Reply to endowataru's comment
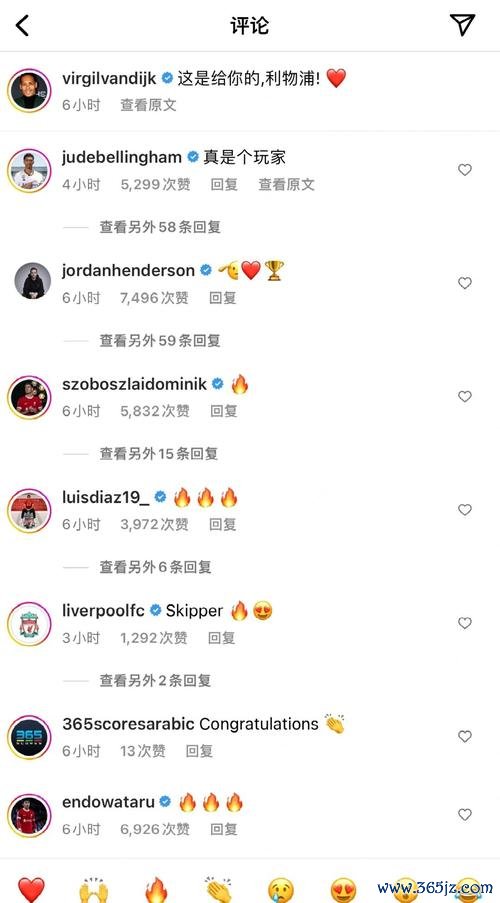The width and height of the screenshot is (500, 903). 224,829
